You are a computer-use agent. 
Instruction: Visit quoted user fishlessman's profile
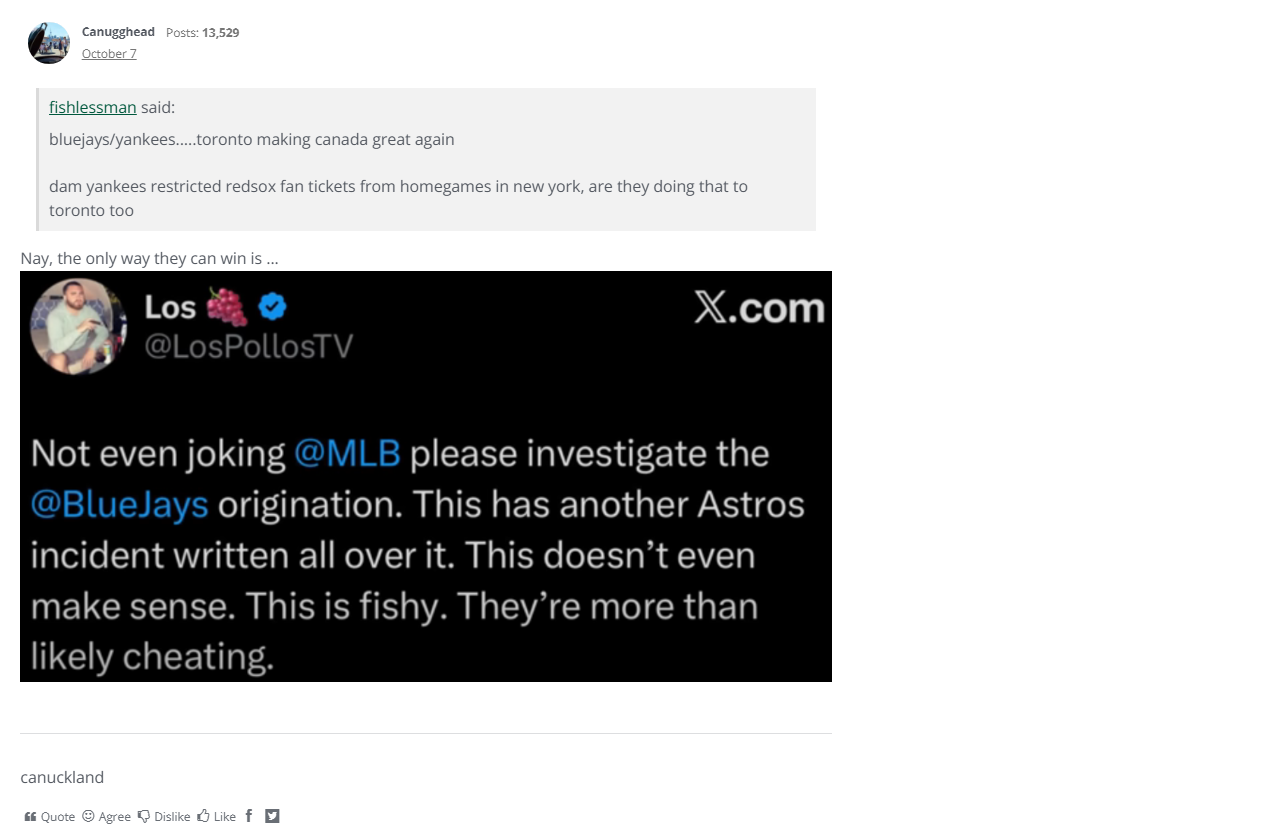pyautogui.click(x=92, y=107)
